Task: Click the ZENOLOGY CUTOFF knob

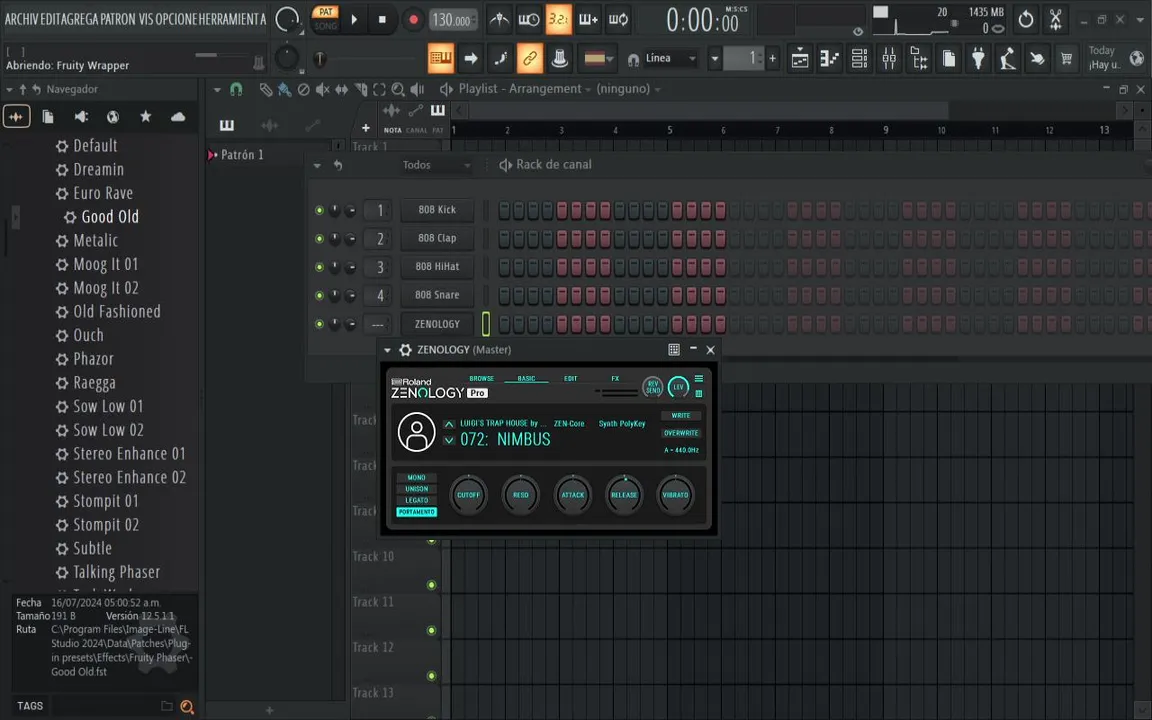Action: [469, 495]
